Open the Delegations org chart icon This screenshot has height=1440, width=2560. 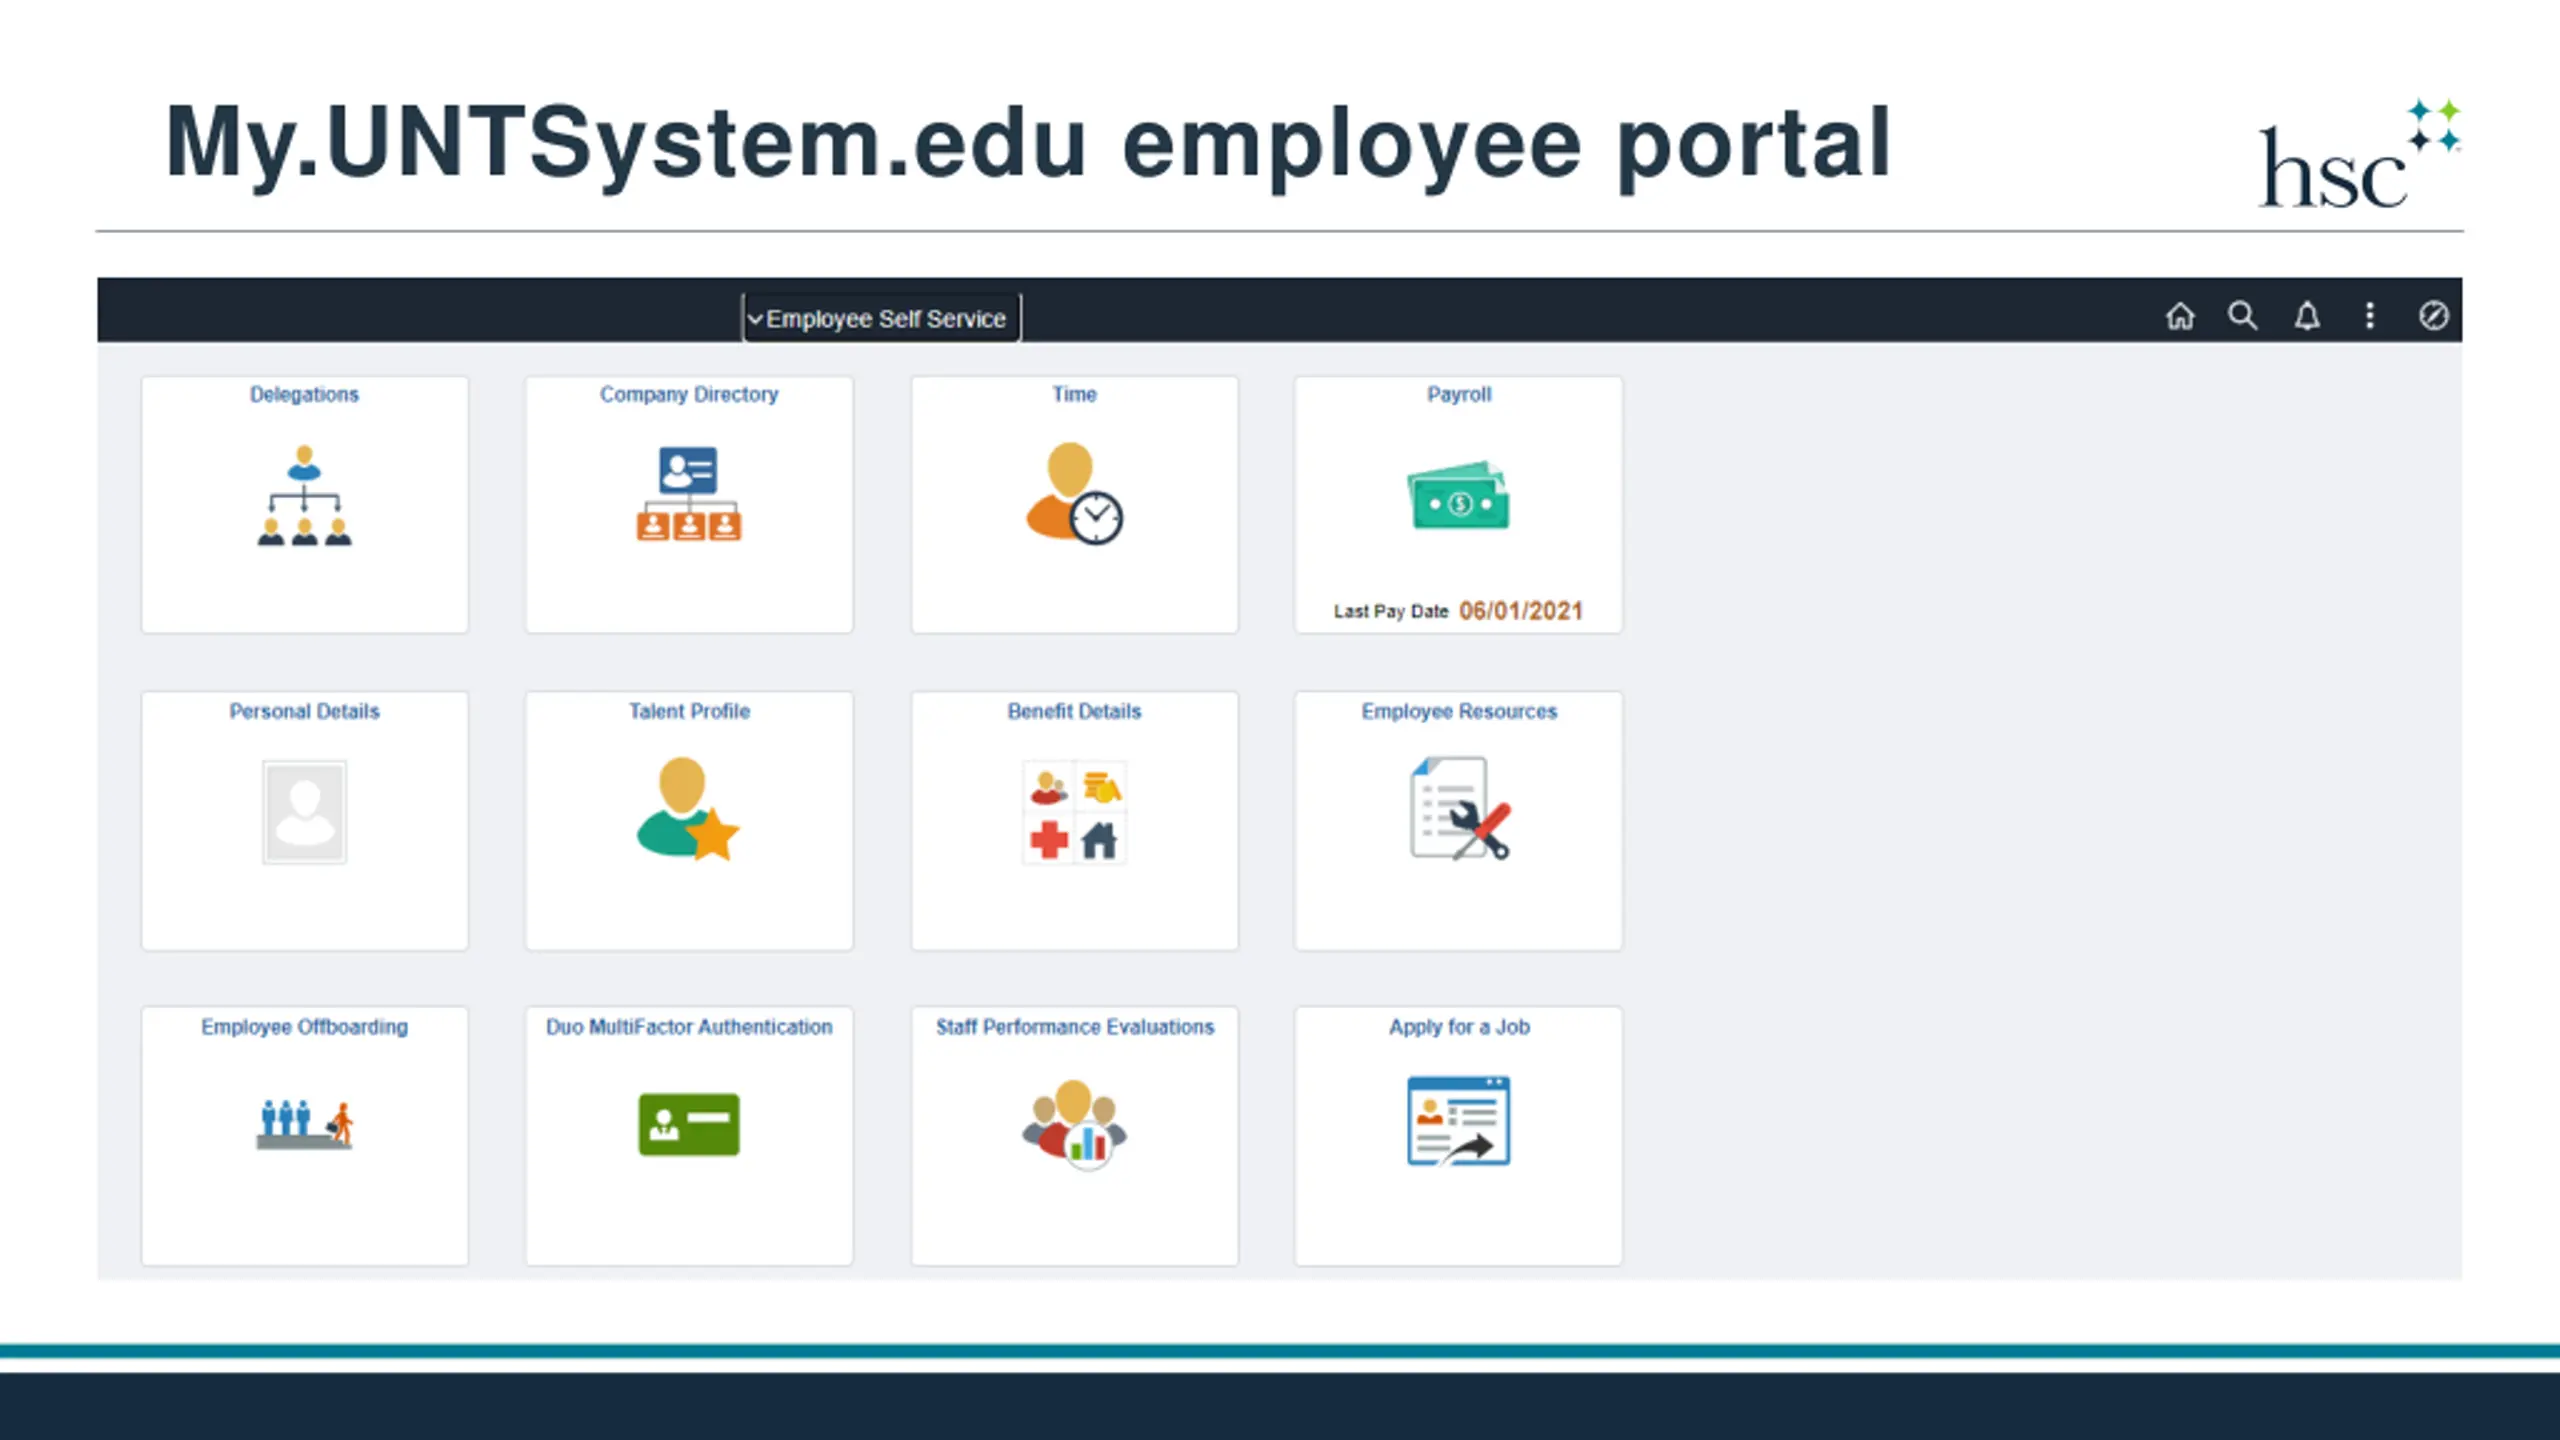pos(304,495)
